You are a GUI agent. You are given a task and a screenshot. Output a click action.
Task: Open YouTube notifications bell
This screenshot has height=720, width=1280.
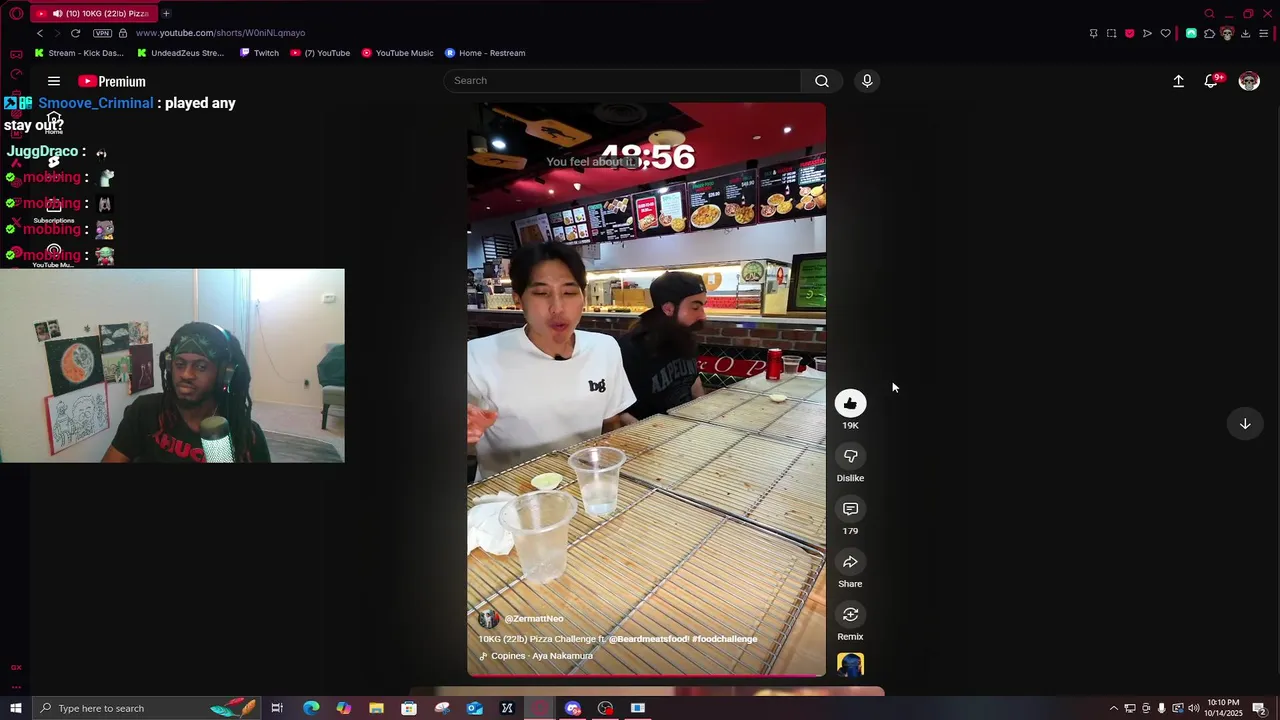tap(1212, 81)
